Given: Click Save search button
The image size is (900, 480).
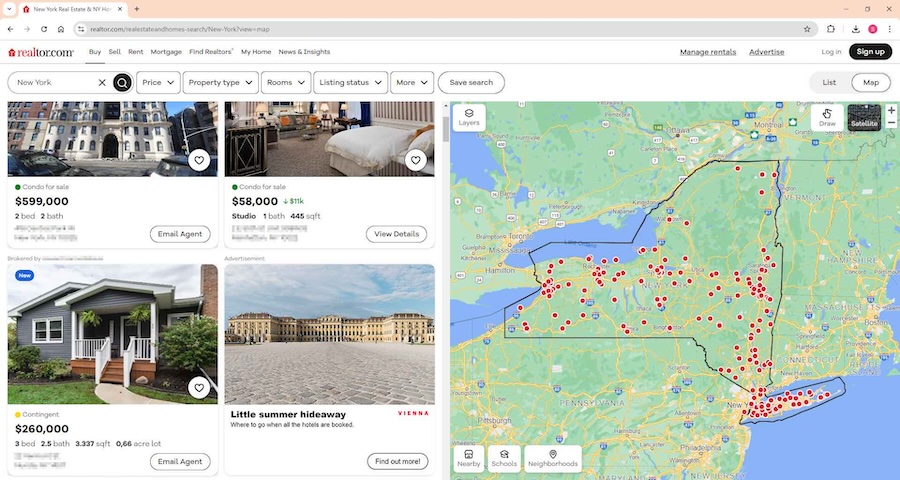Looking at the screenshot, I should click(471, 83).
